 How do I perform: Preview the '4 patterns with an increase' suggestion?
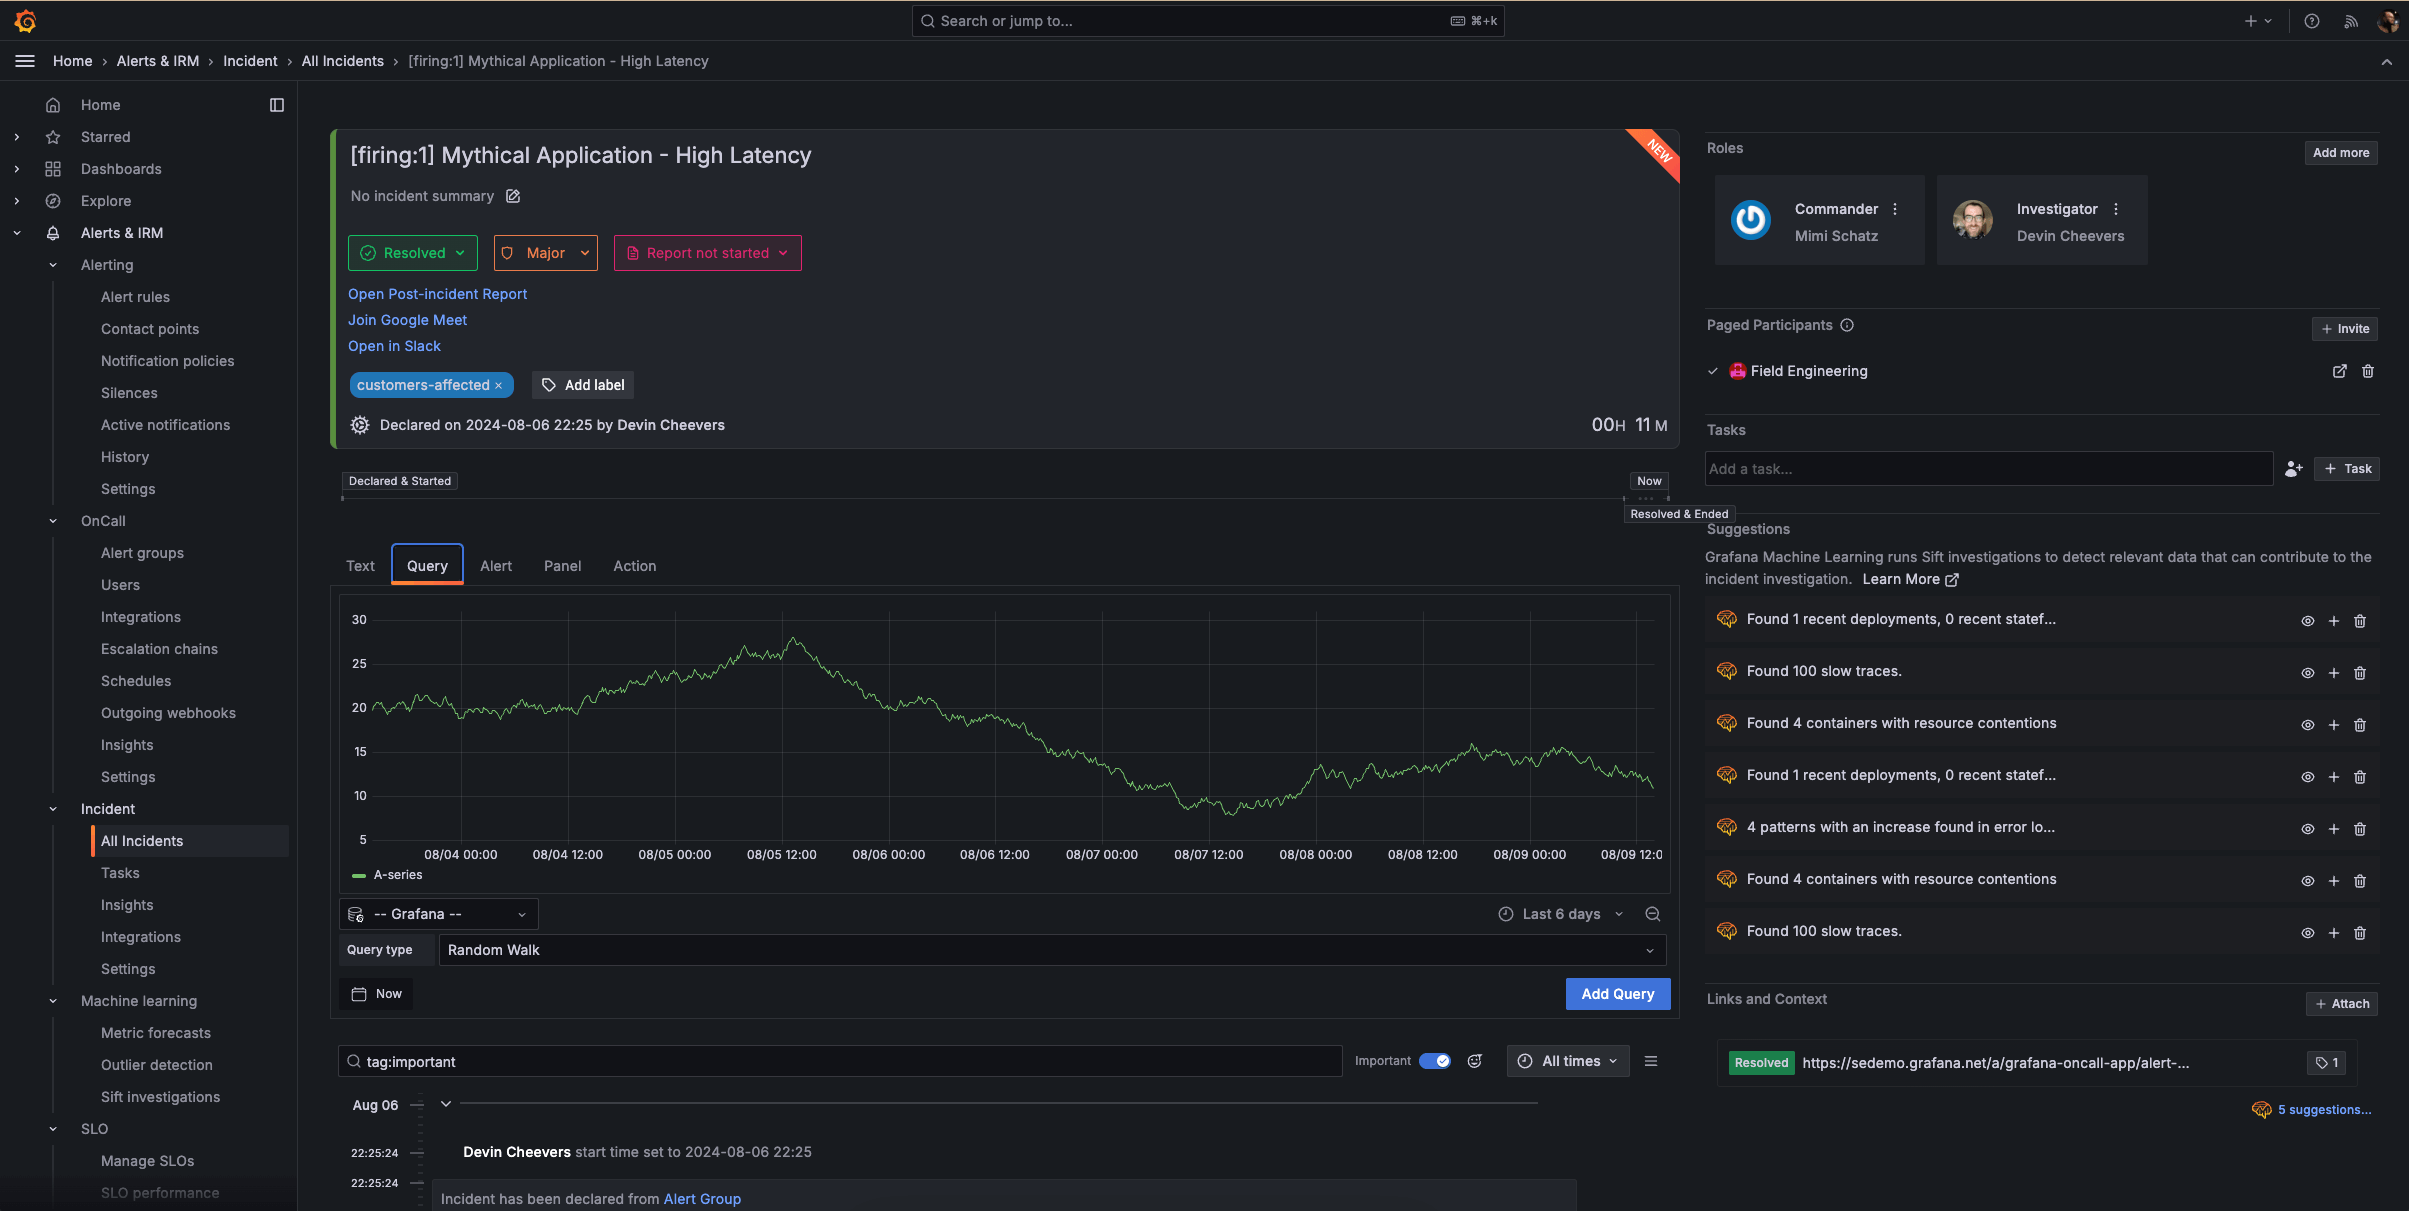[x=2308, y=829]
